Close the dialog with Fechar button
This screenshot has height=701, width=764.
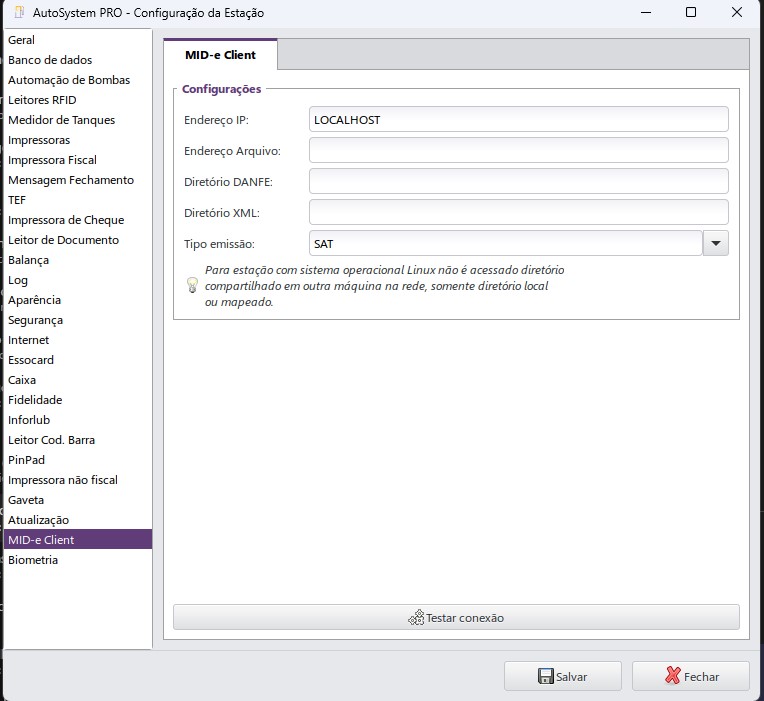point(690,676)
